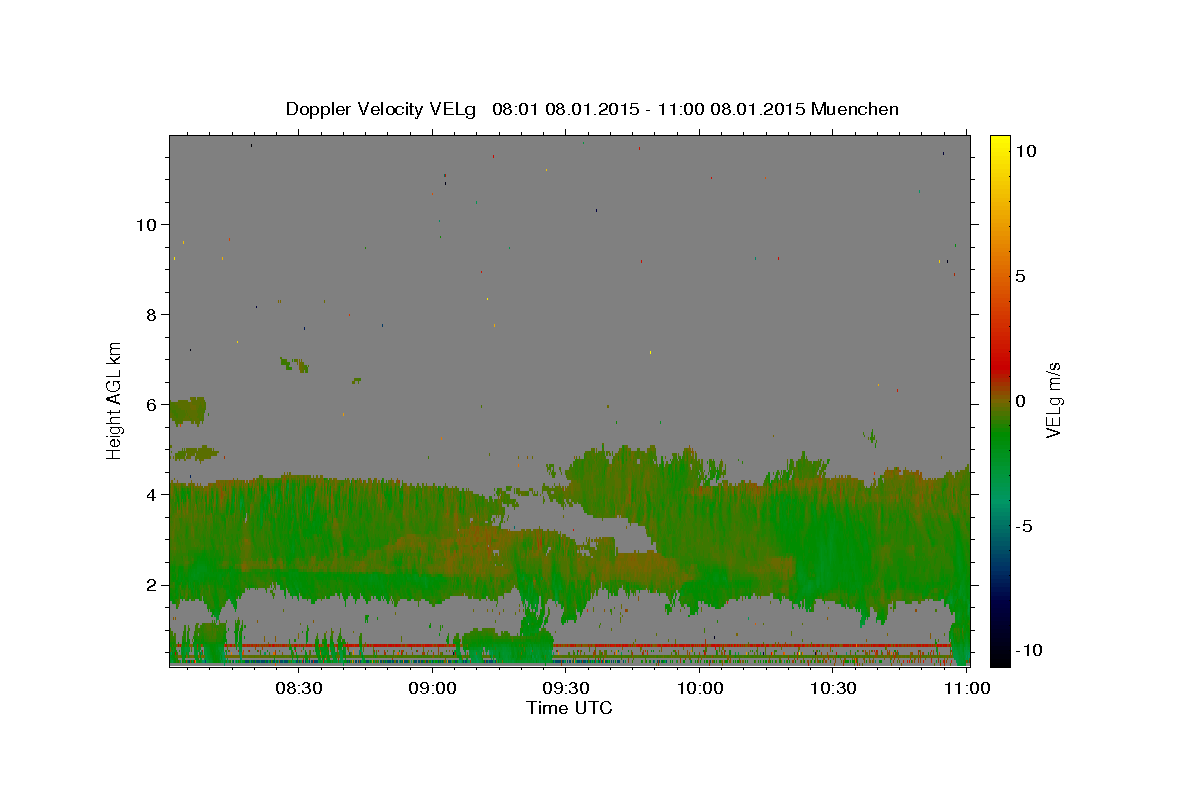Image resolution: width=1200 pixels, height=800 pixels.
Task: Click the height tick label 10
Action: tap(145, 224)
